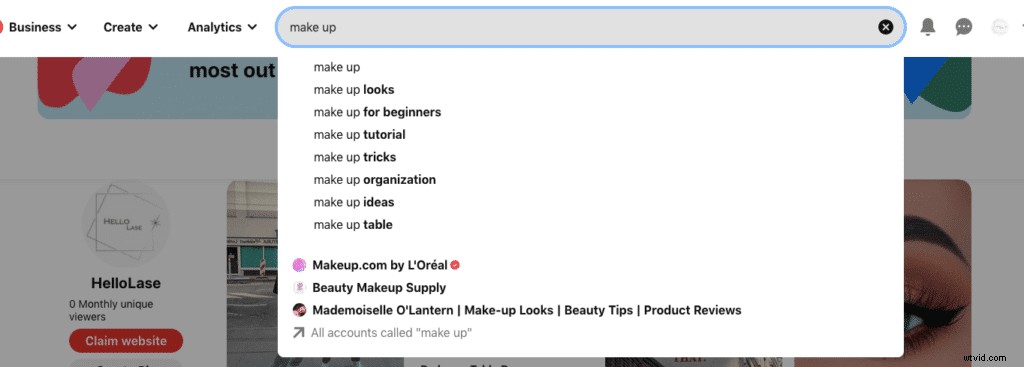This screenshot has height=367, width=1024.
Task: Clear the search box with the X icon
Action: tap(885, 27)
